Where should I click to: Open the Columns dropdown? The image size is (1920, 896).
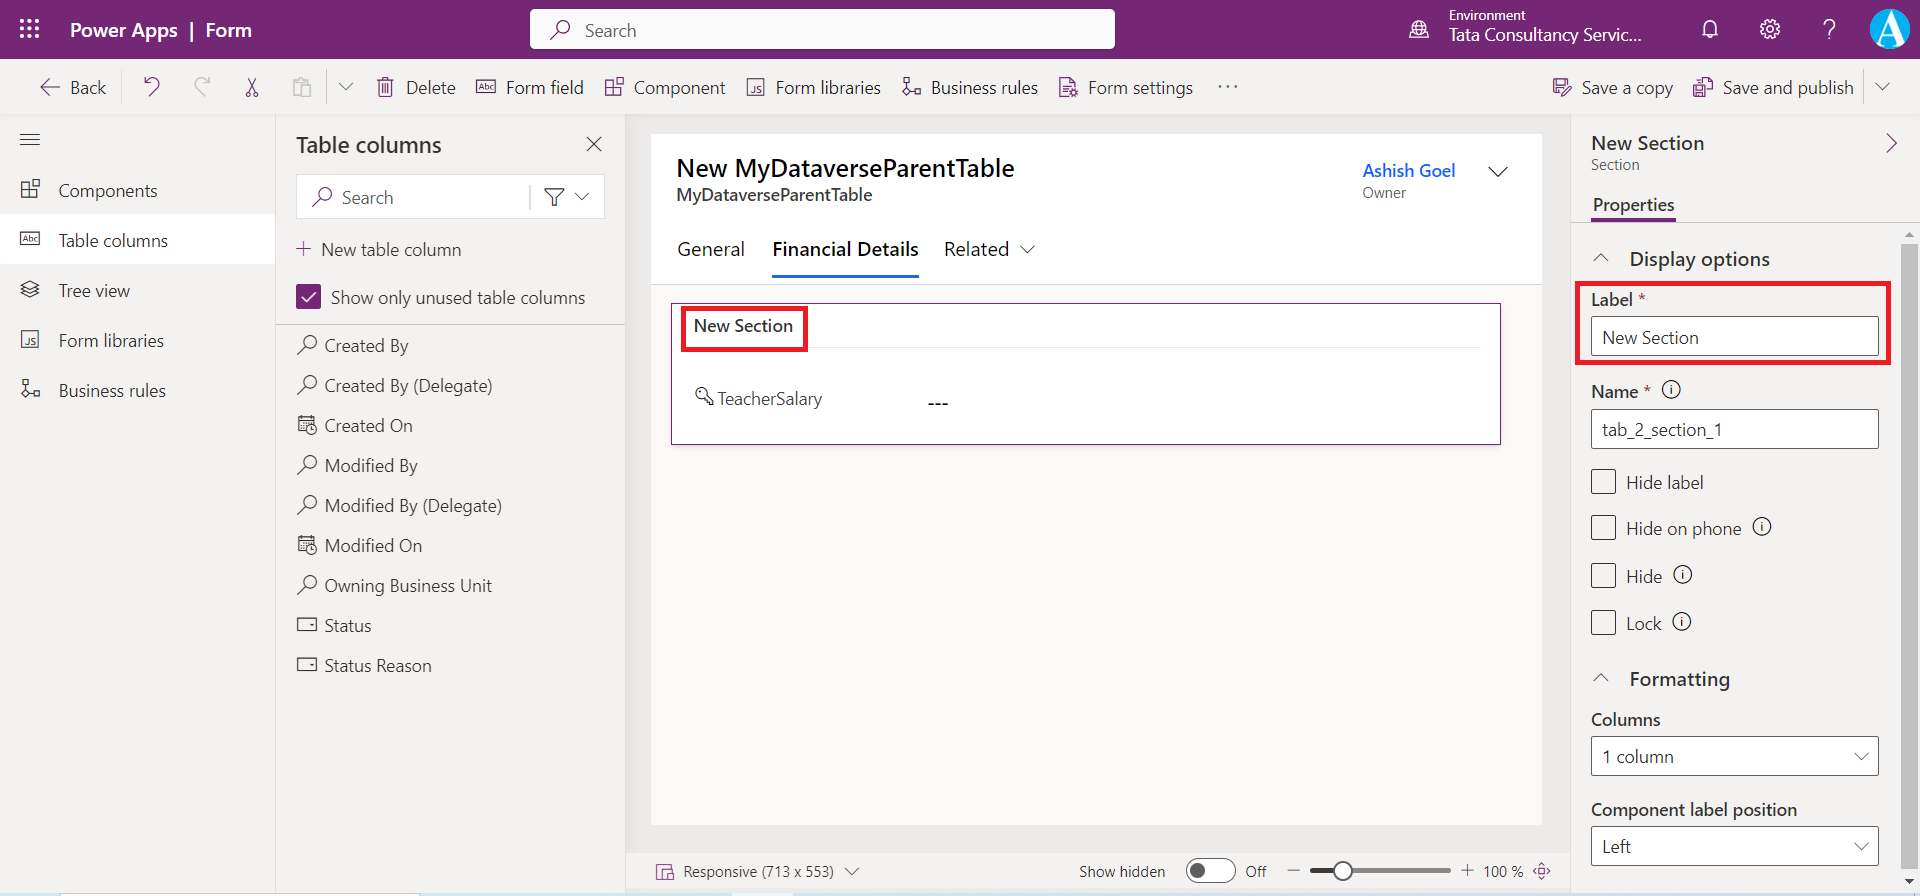click(1734, 756)
